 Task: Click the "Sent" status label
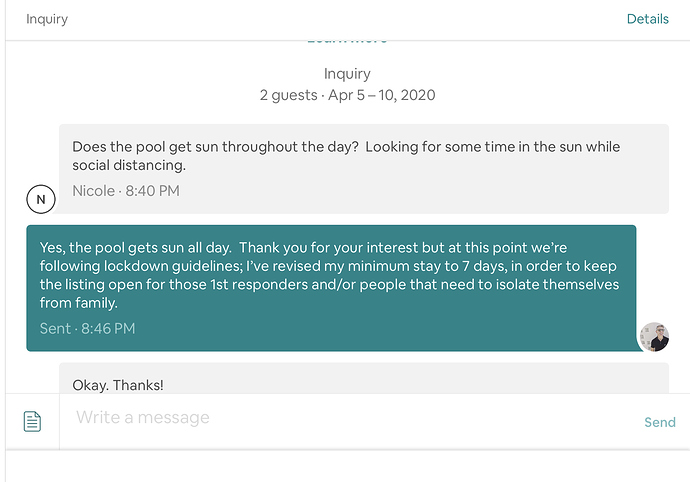click(55, 328)
